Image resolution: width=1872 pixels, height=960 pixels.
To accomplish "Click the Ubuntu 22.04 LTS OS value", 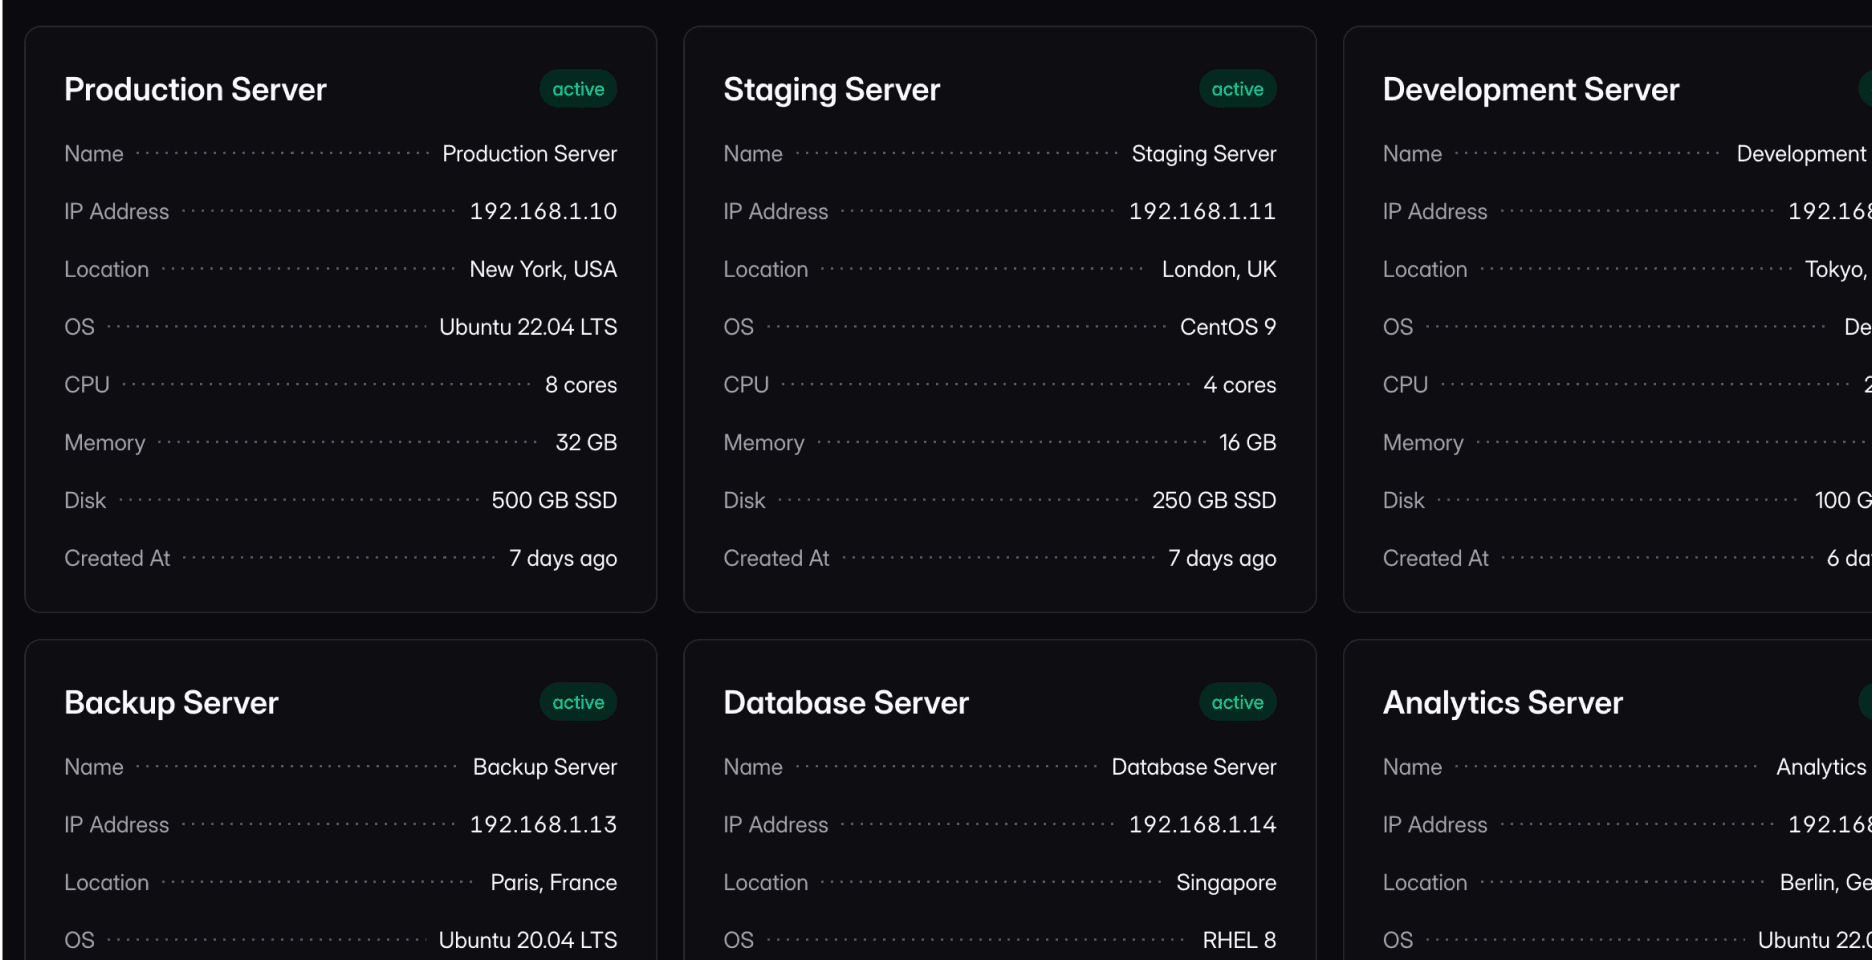I will coord(528,327).
